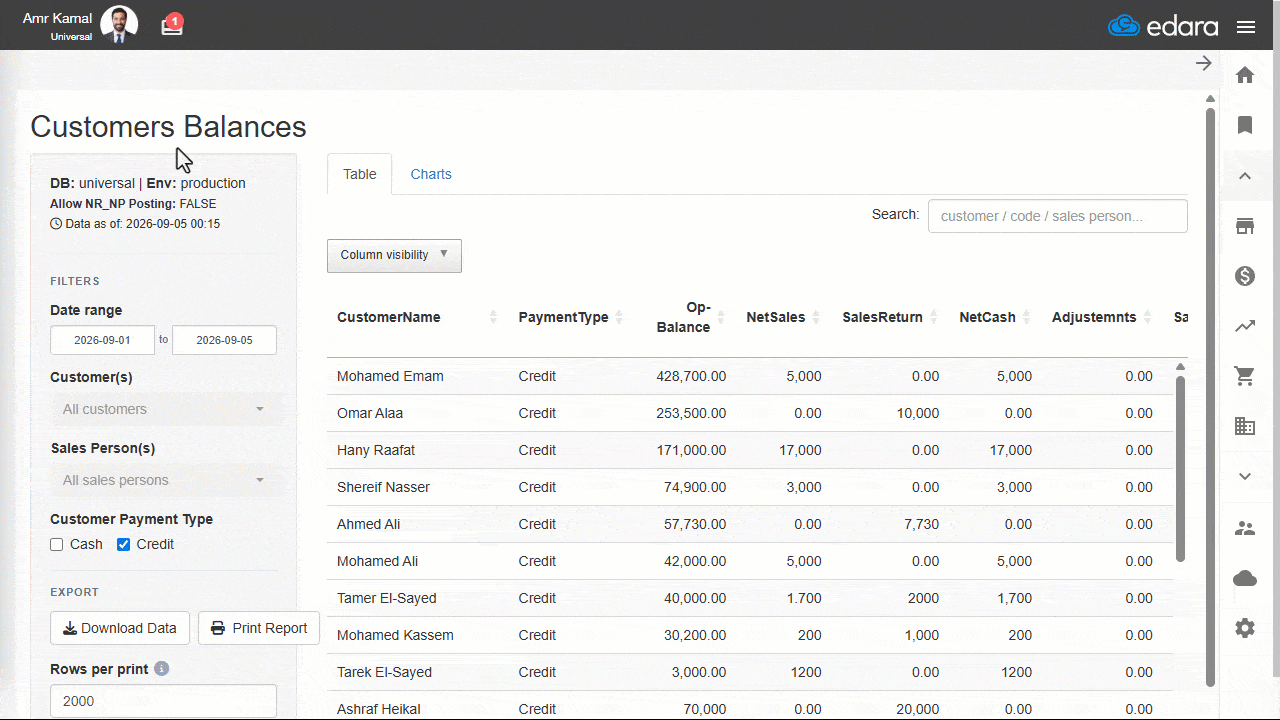Open the dollar coin icon in sidebar
The height and width of the screenshot is (720, 1280).
coord(1245,276)
